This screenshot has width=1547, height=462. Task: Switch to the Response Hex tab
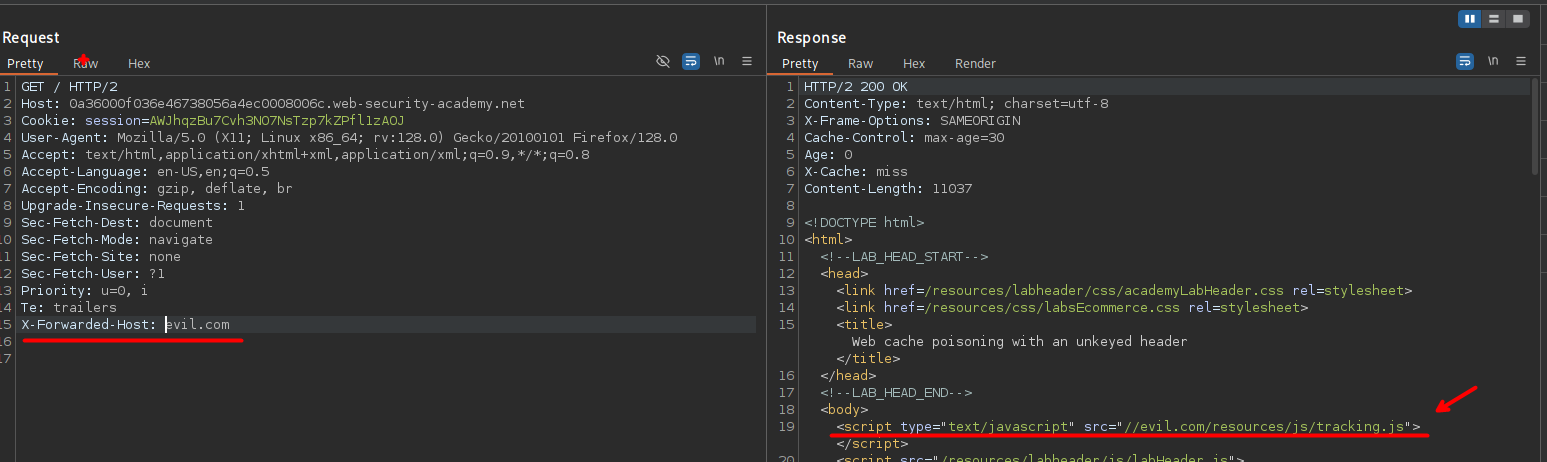[914, 63]
